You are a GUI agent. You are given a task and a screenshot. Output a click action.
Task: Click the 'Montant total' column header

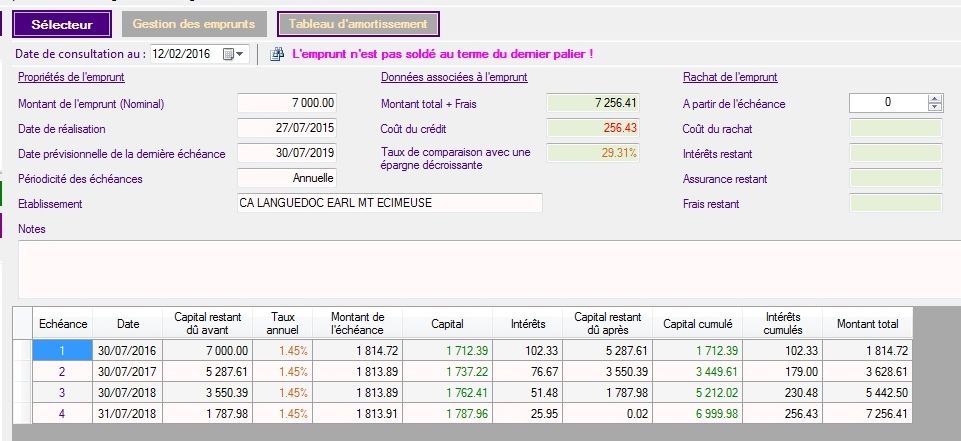point(867,324)
